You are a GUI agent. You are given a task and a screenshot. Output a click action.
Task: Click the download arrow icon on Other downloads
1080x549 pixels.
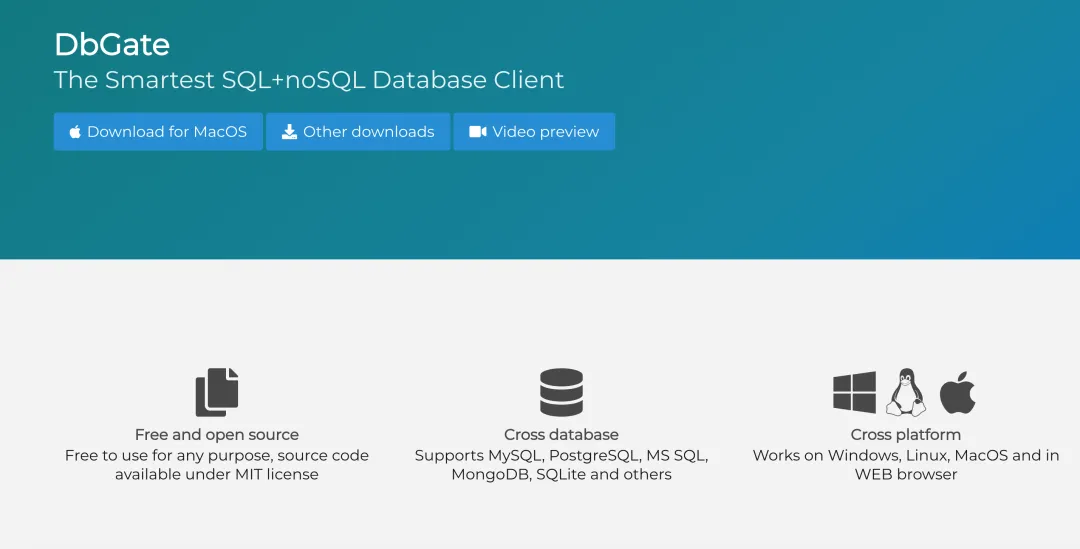point(289,132)
